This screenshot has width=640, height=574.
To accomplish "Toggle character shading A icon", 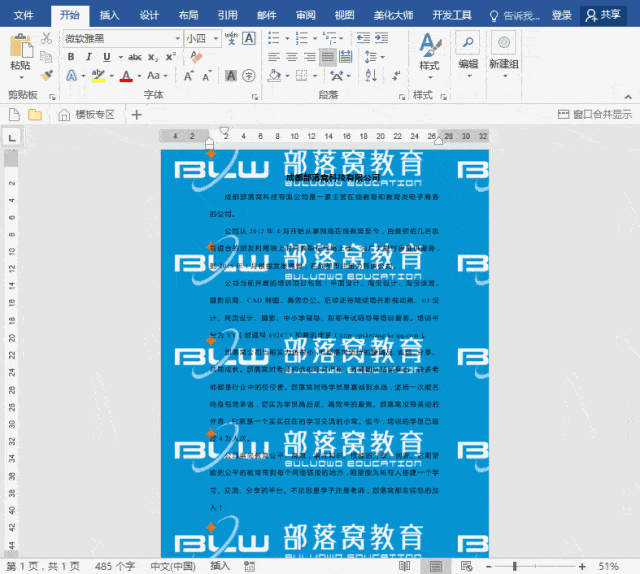I will (x=231, y=76).
